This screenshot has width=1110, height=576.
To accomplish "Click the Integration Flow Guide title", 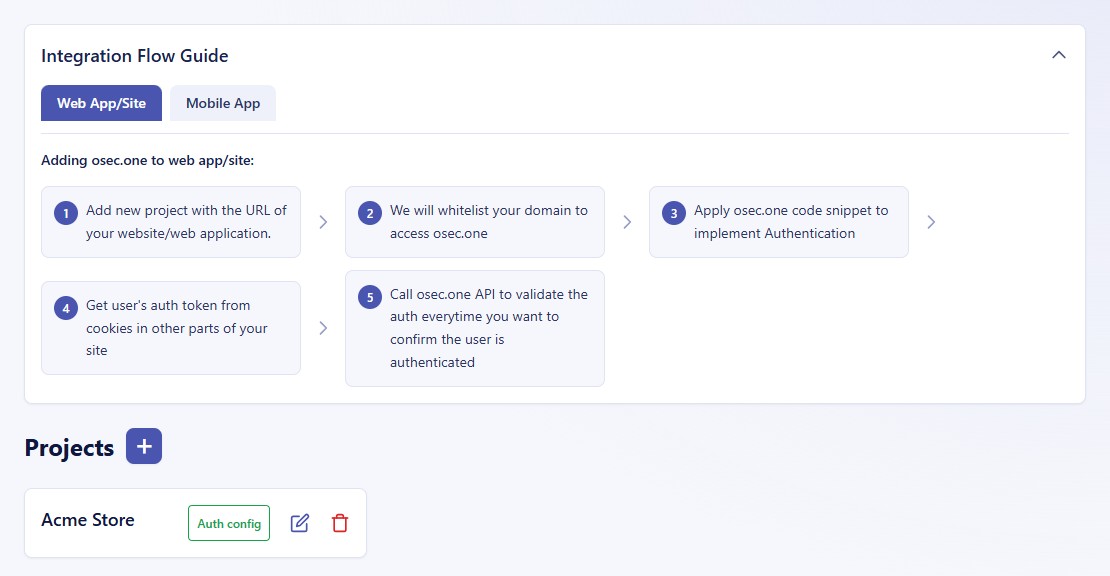I will click(x=135, y=56).
